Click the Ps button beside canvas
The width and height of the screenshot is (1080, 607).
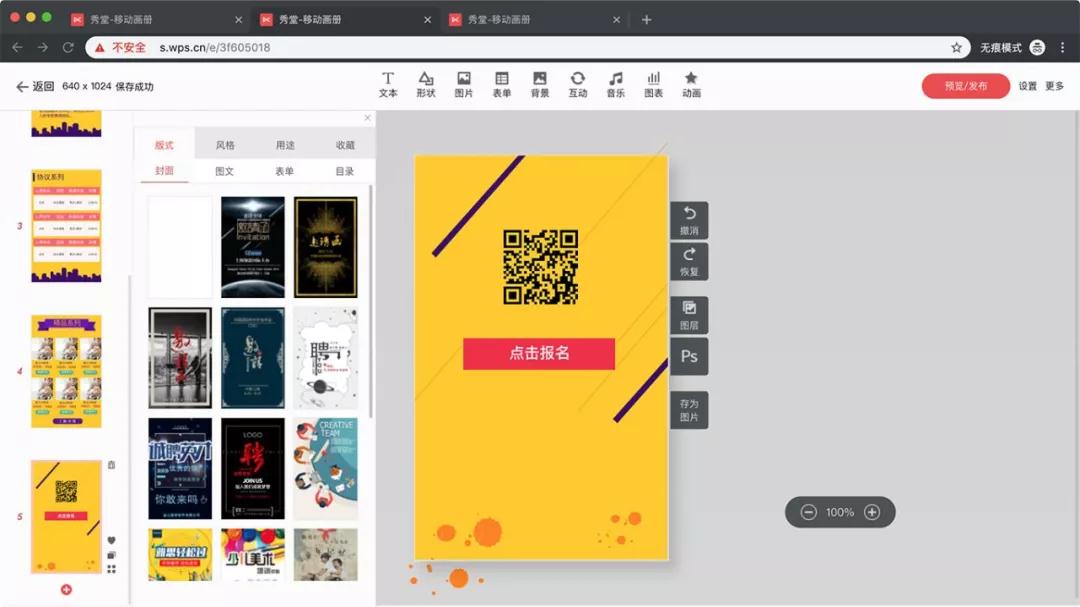[x=689, y=356]
